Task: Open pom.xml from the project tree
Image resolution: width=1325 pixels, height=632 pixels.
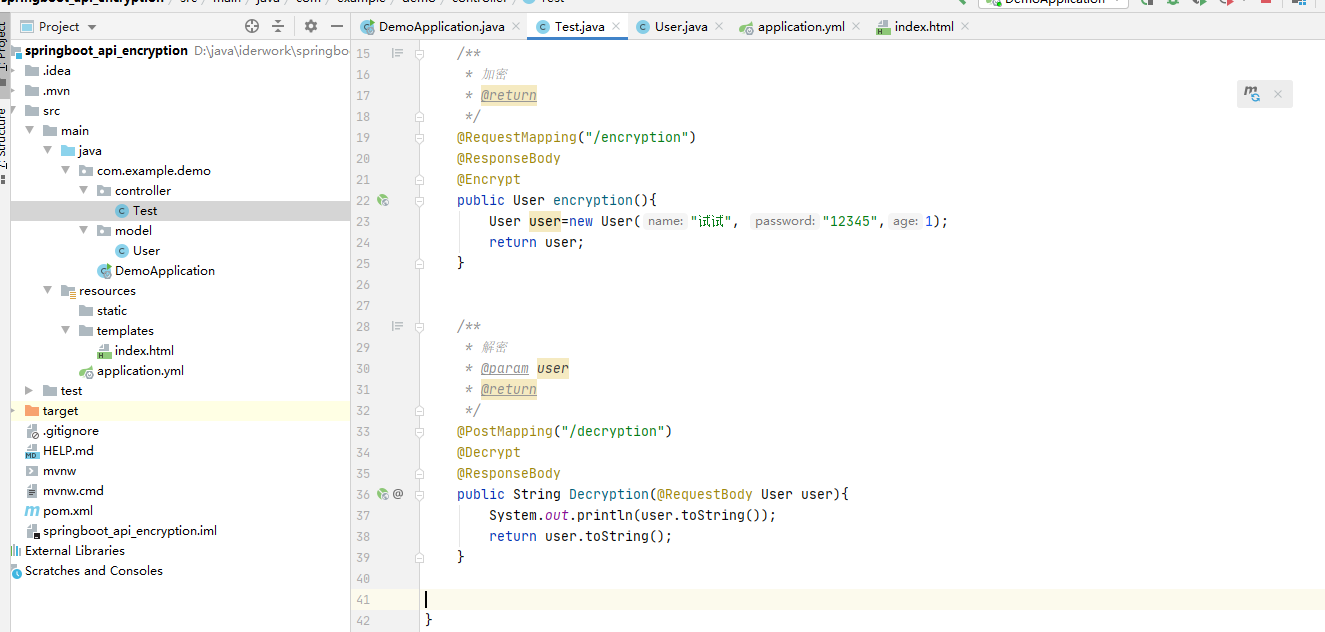Action: tap(68, 511)
